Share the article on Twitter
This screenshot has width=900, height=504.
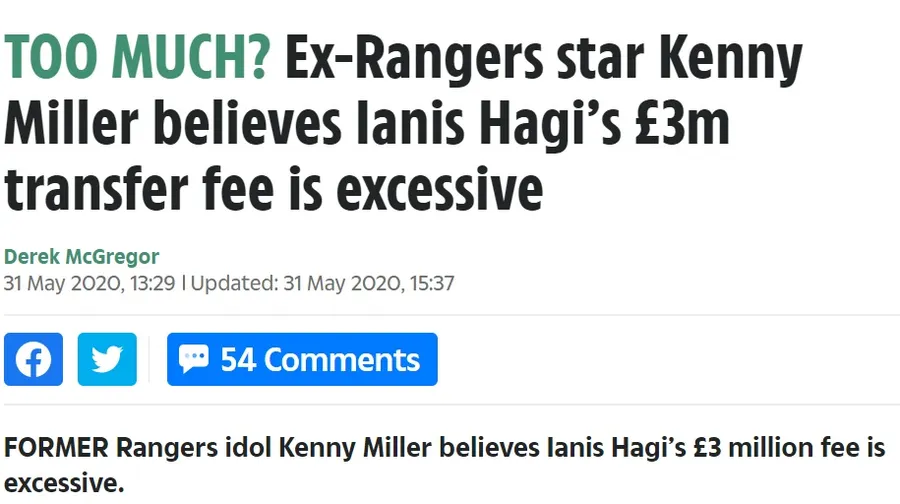tap(107, 360)
